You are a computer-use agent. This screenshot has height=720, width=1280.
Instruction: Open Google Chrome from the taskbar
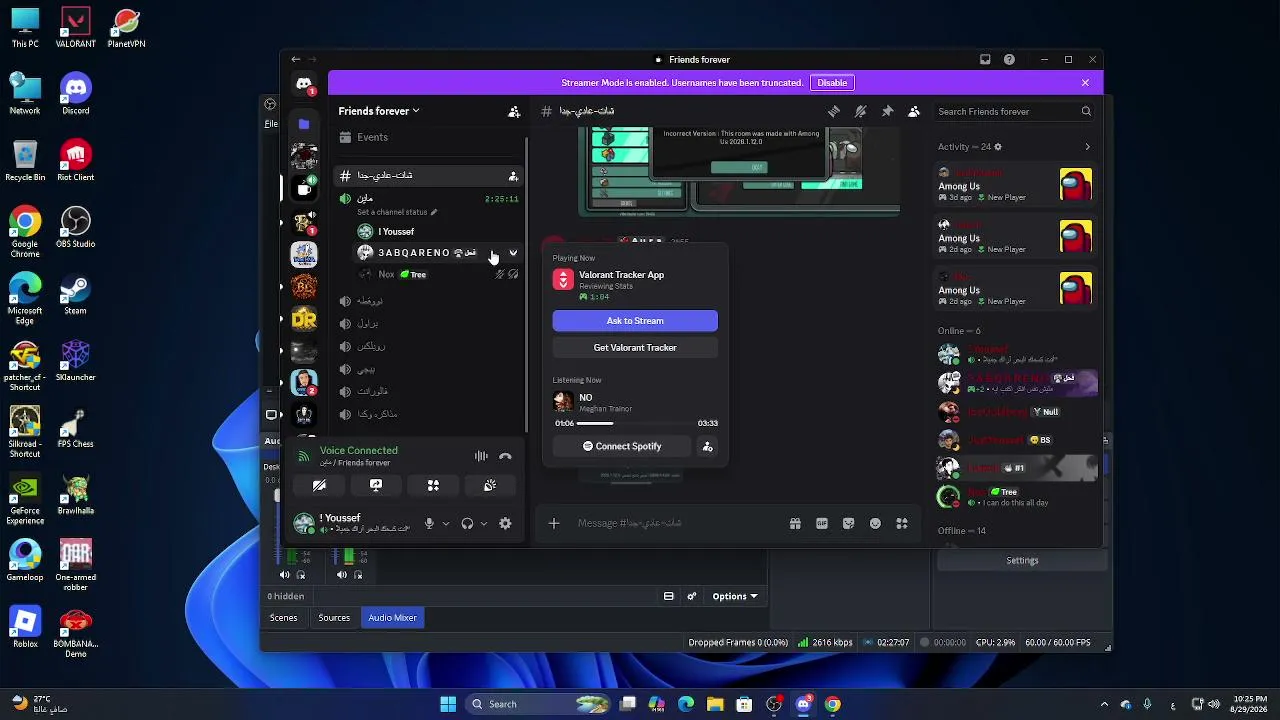[832, 704]
